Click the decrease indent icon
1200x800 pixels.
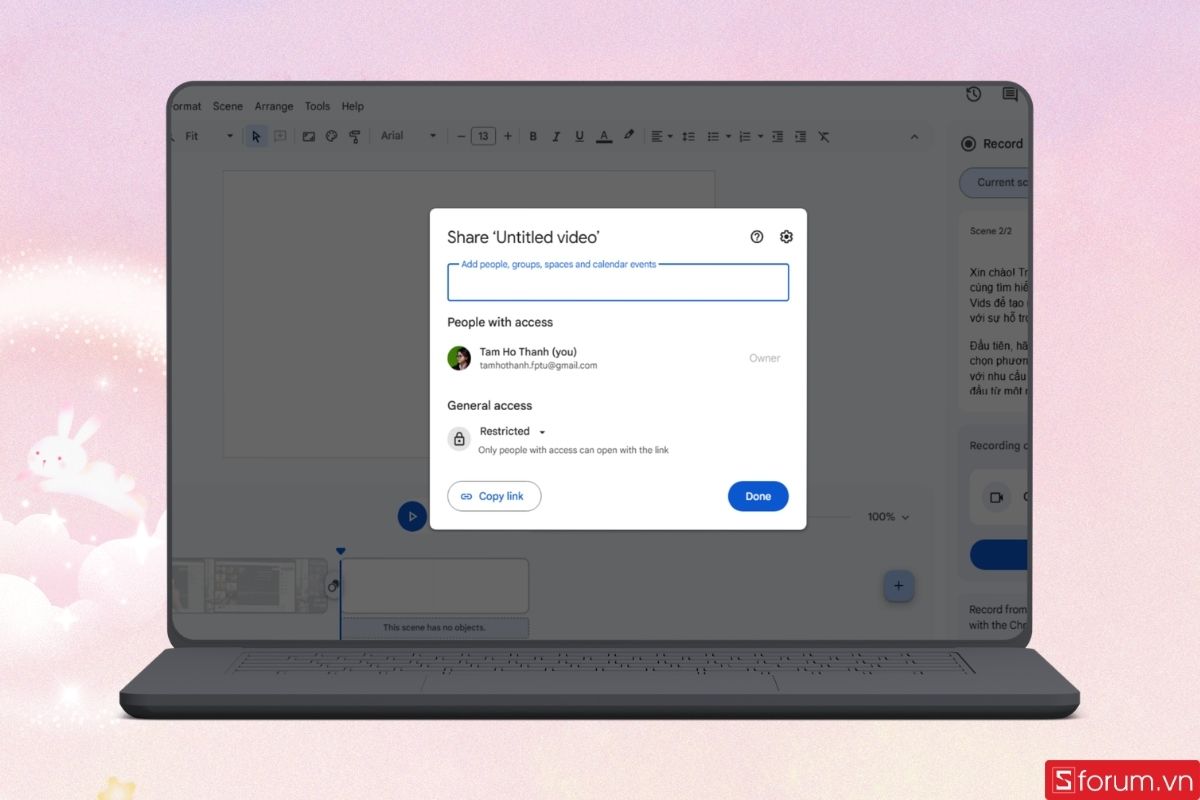[777, 136]
